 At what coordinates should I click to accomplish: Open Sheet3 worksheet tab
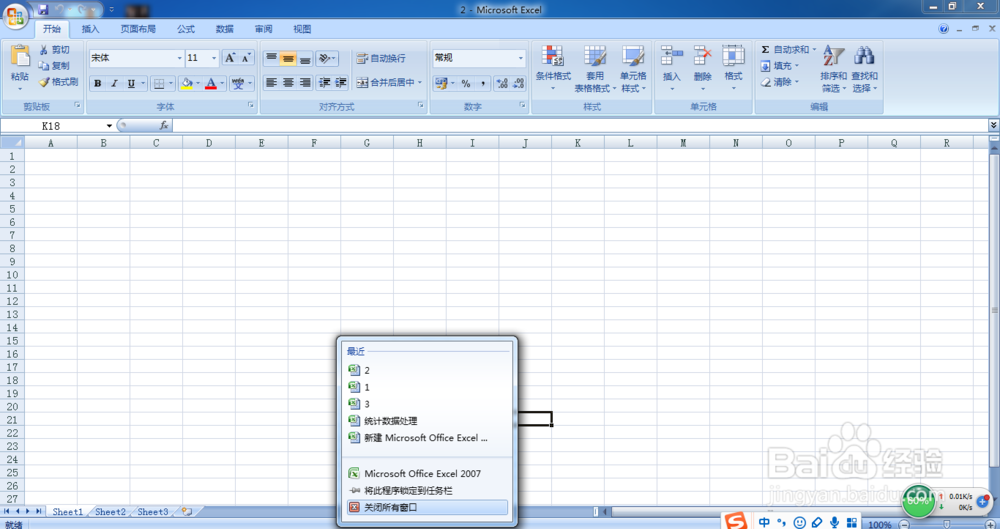(x=153, y=512)
